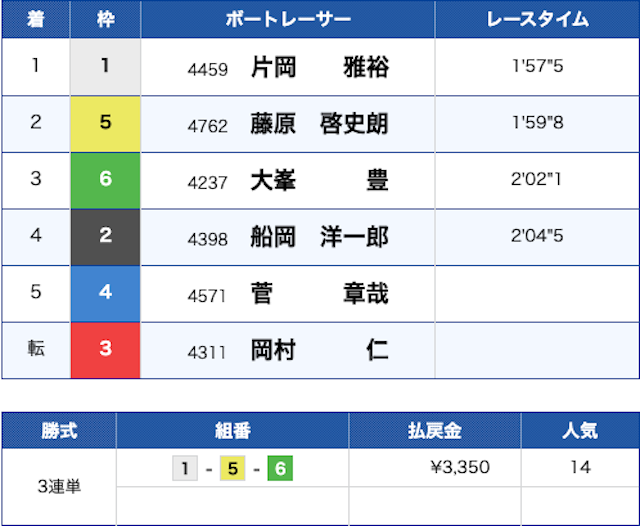The image size is (640, 526).
Task: Click the ボートレーサー column header
Action: pos(287,20)
